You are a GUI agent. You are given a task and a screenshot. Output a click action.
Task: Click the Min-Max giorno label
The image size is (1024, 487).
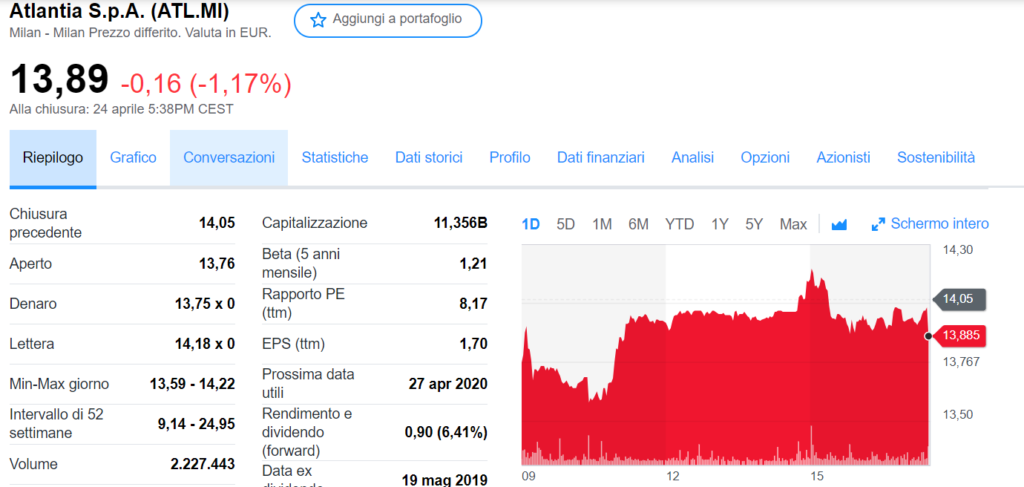tap(59, 385)
